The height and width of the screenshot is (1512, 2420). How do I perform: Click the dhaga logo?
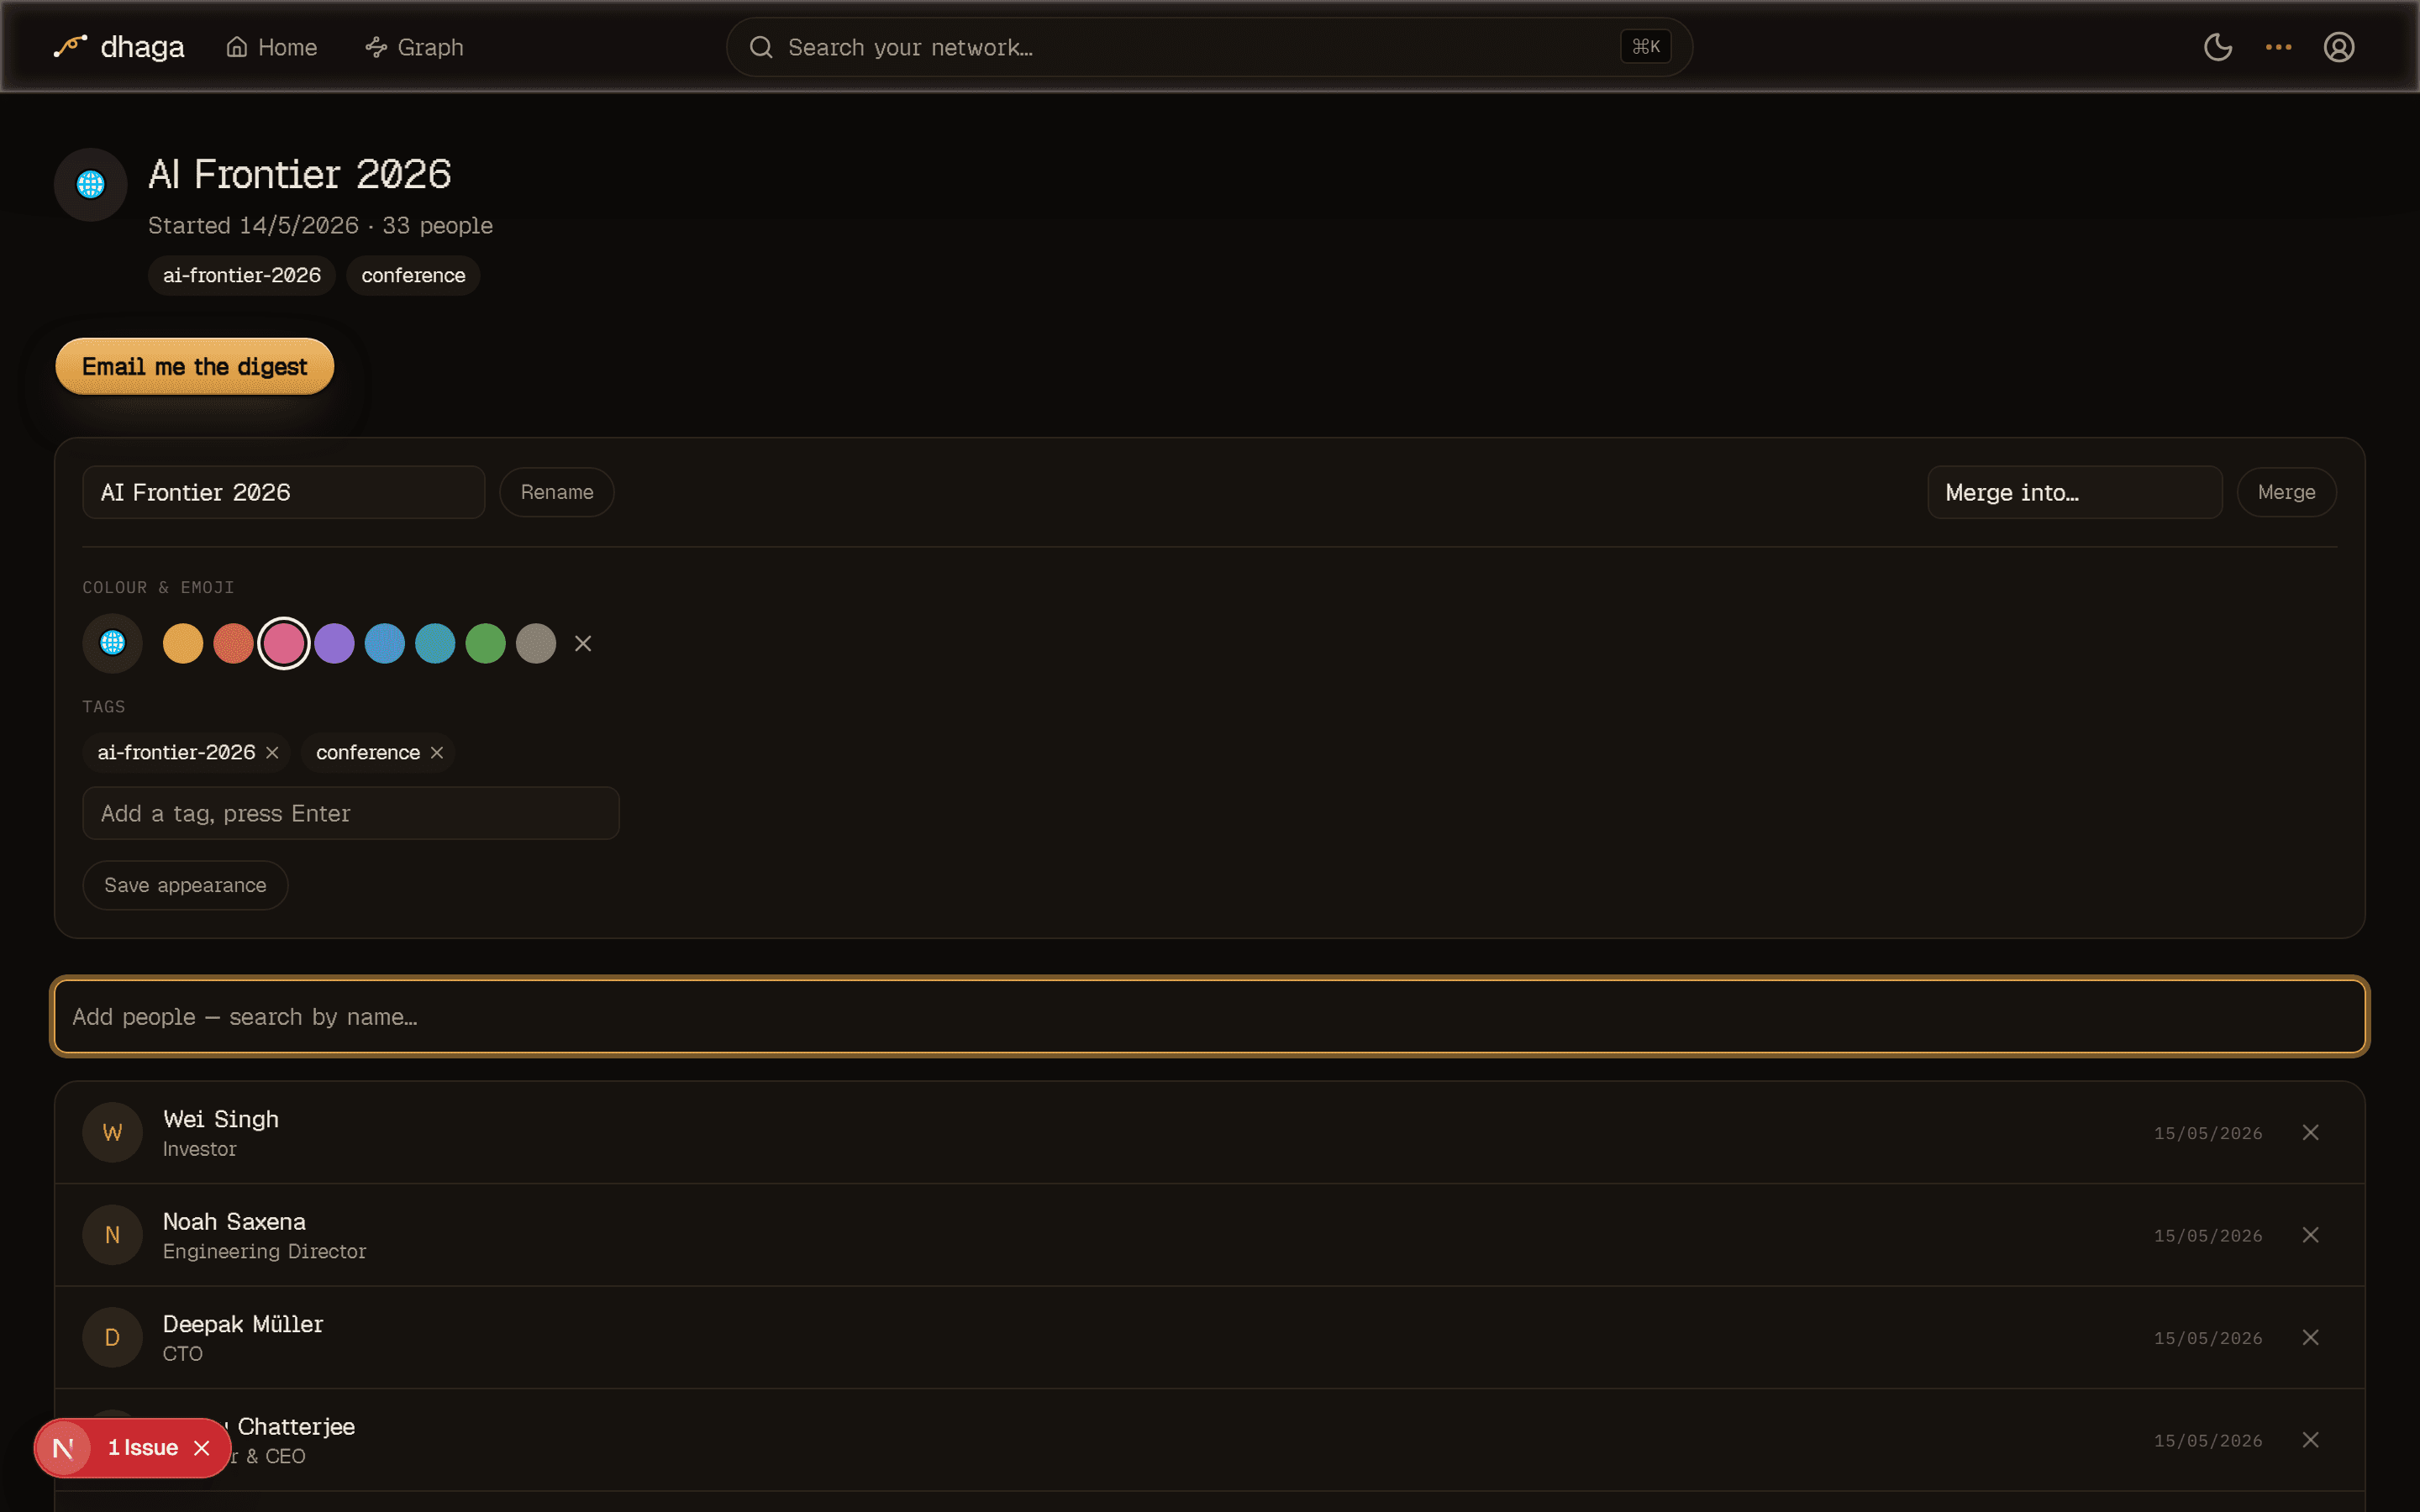pos(119,47)
